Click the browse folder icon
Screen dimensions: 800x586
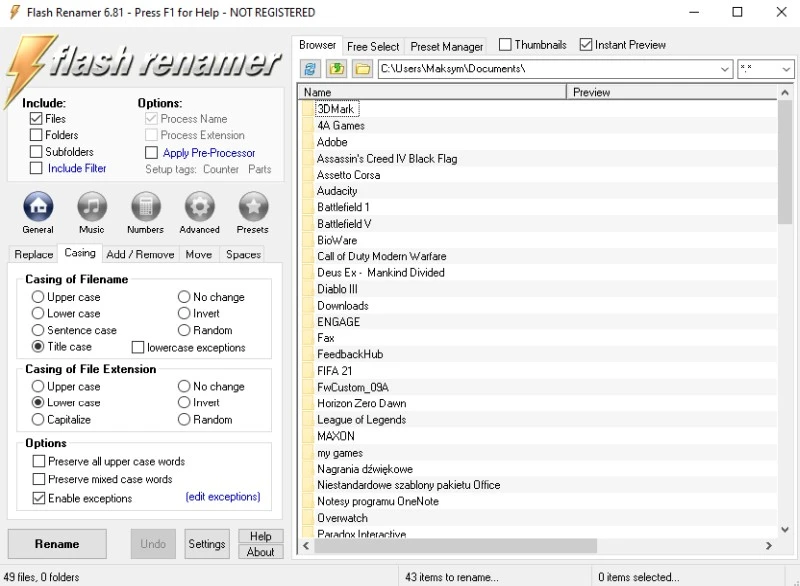(361, 69)
